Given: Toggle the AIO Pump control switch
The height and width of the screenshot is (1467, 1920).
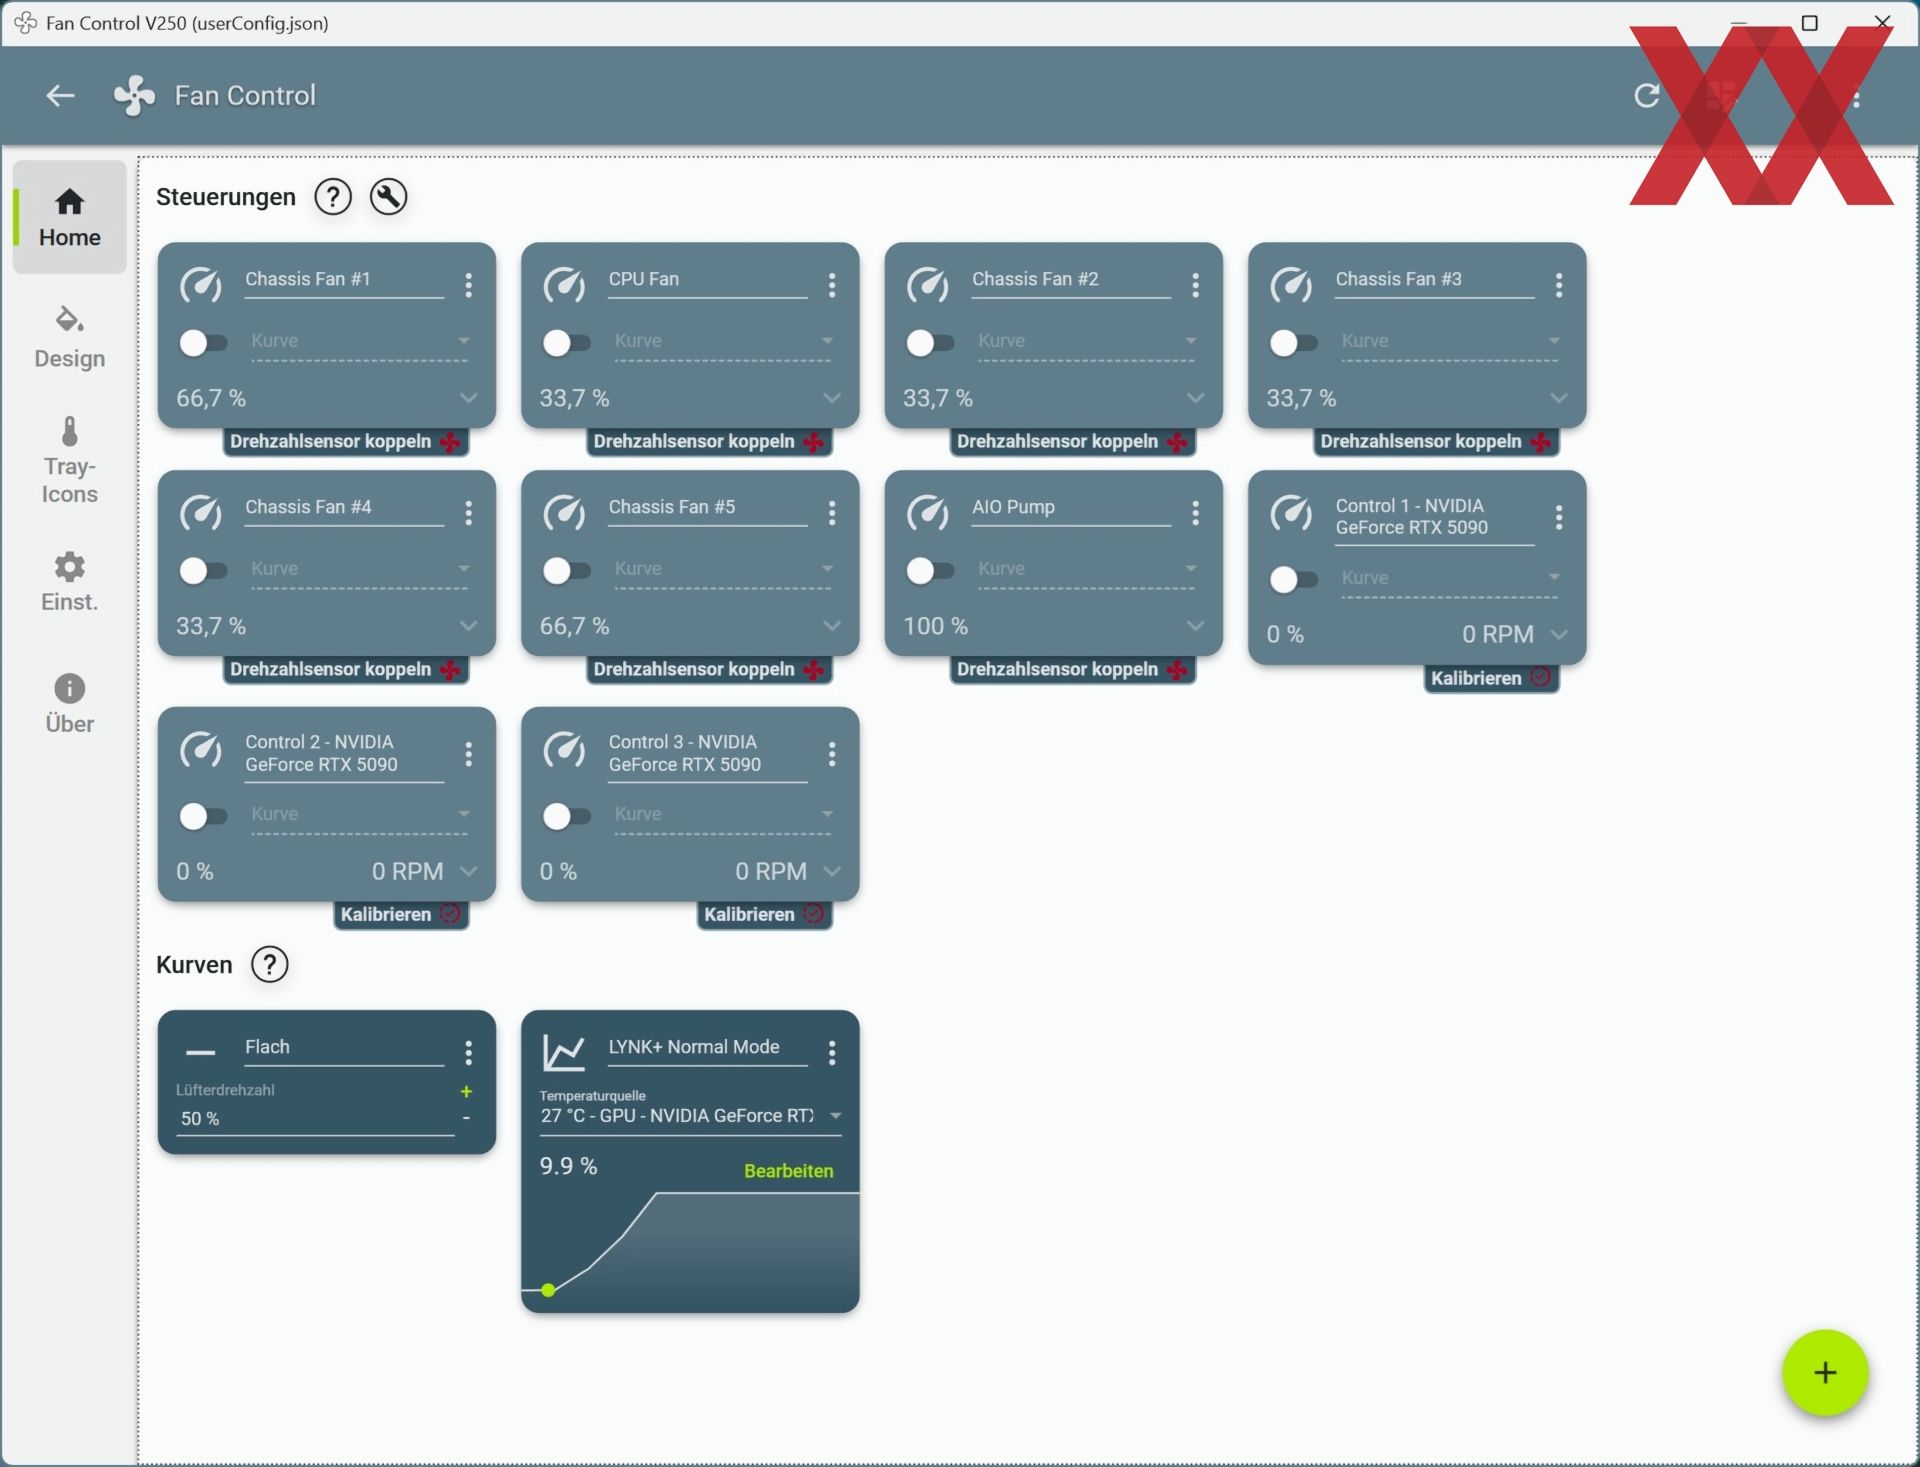Looking at the screenshot, I should tap(929, 571).
